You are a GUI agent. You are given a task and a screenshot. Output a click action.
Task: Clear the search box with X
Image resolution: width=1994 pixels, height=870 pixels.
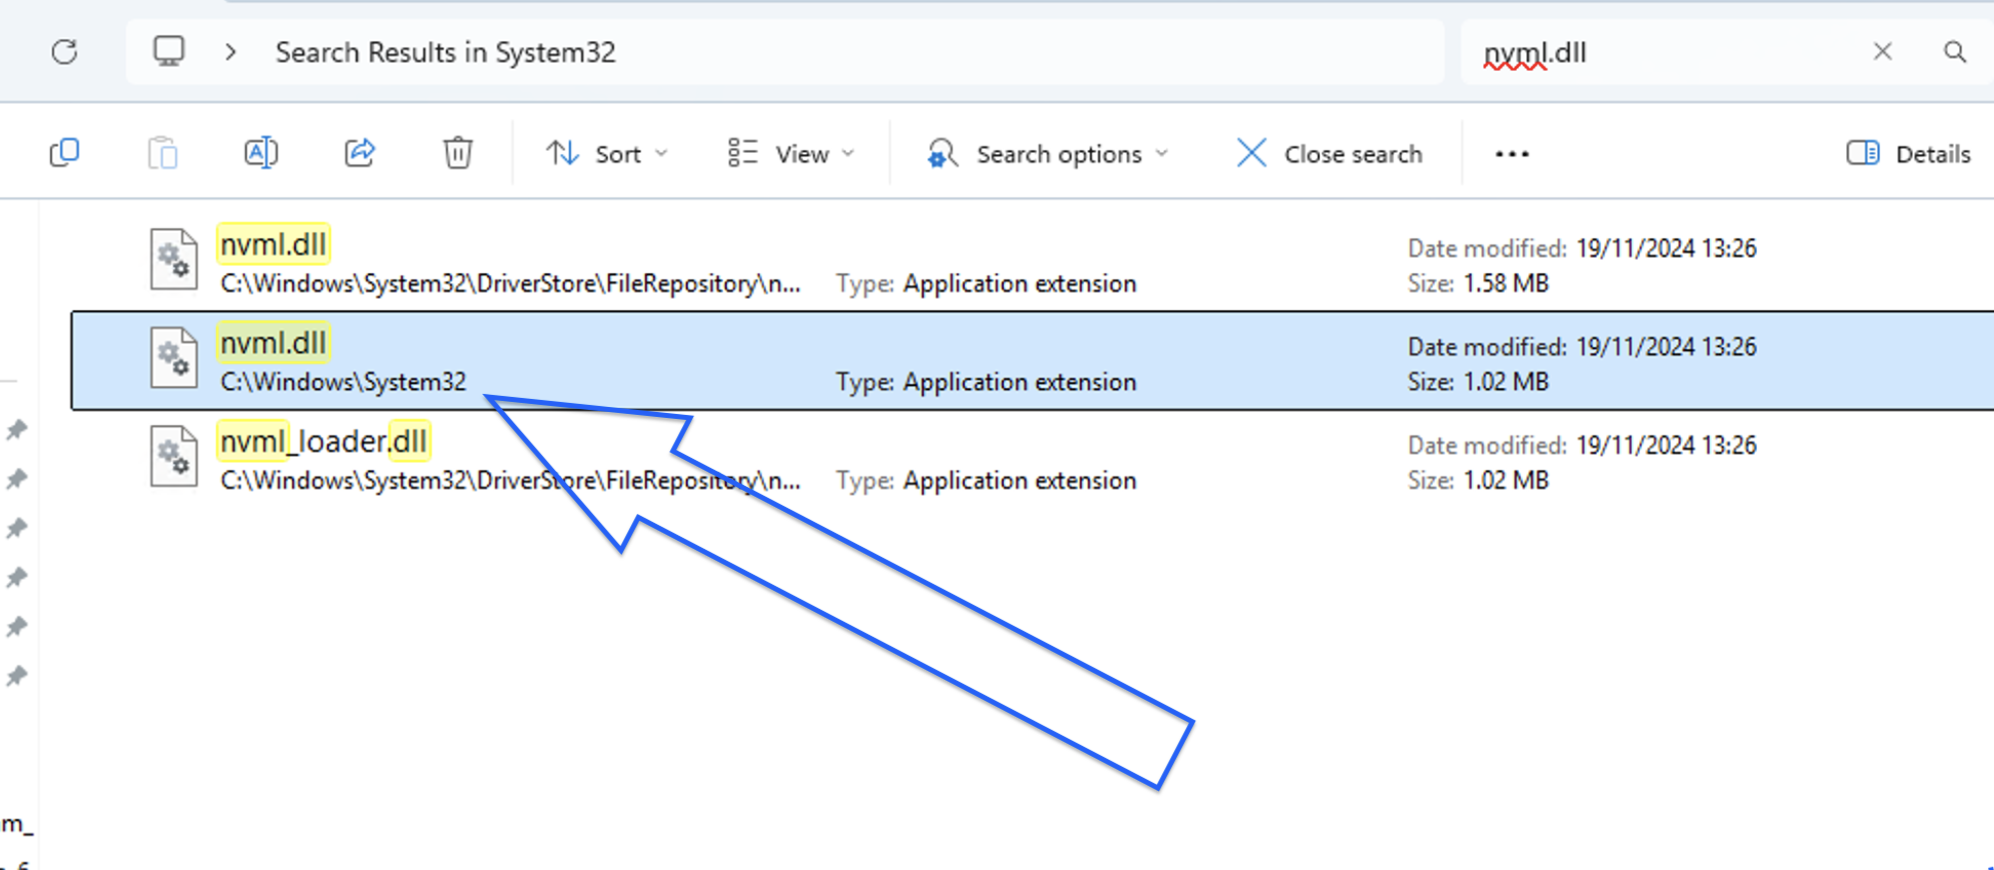coord(1882,52)
